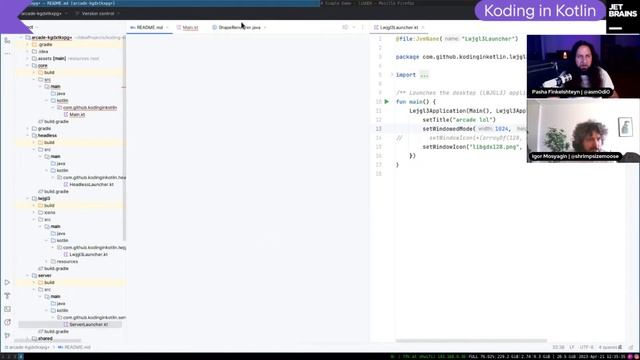This screenshot has width=640, height=360.
Task: Click the 4 spaces indent indicator
Action: 608,347
